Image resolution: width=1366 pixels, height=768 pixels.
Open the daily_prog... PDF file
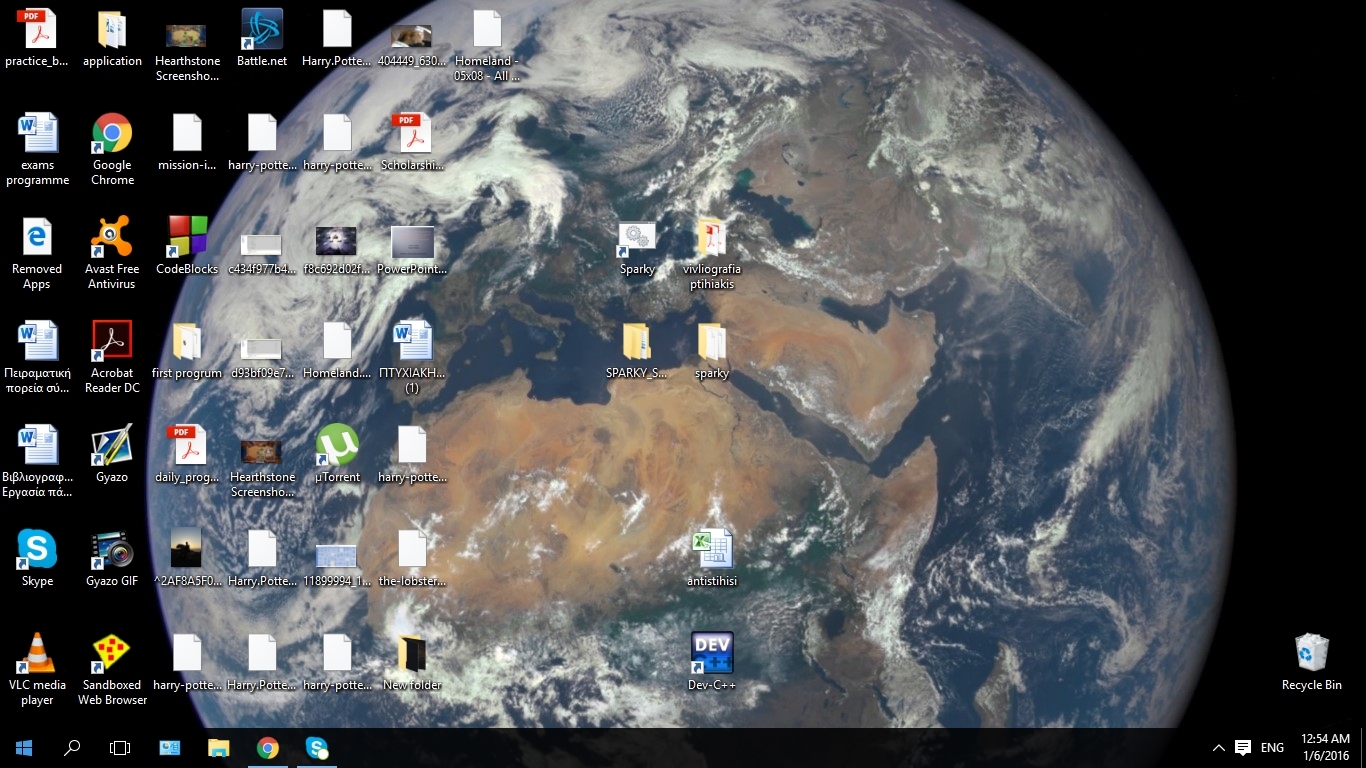tap(187, 454)
